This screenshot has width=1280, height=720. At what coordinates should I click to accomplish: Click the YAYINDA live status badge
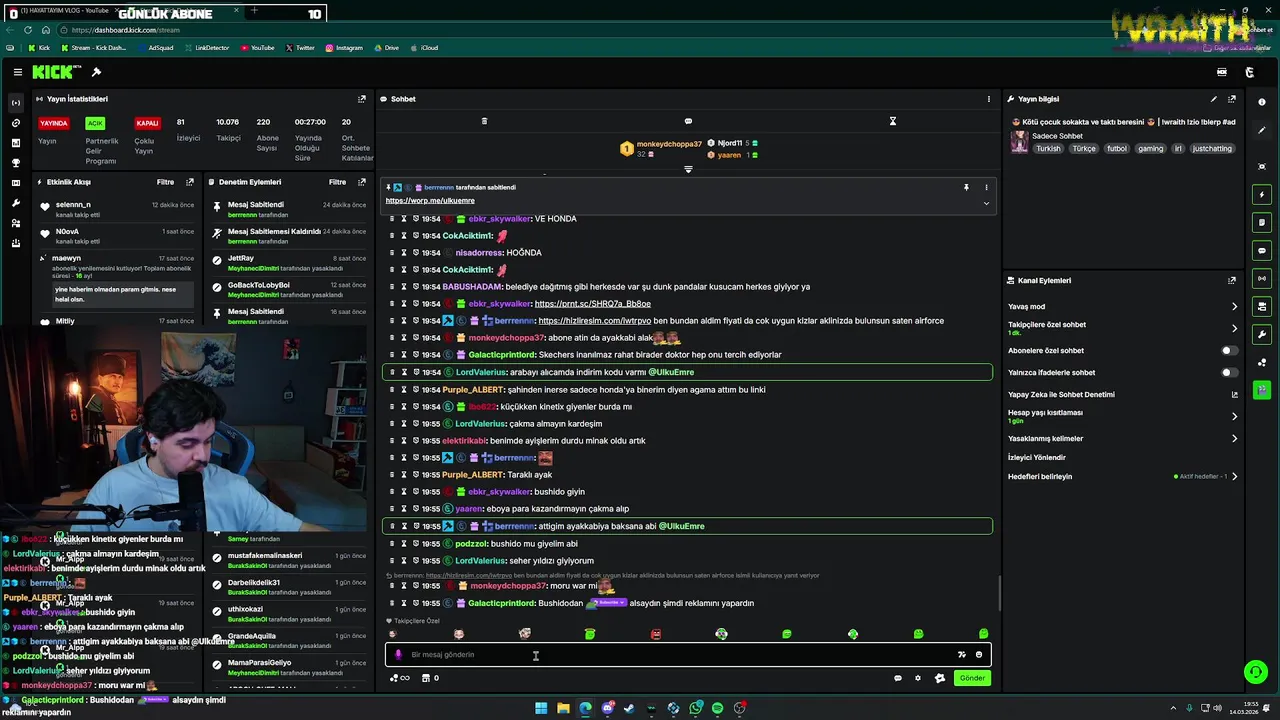[x=54, y=123]
